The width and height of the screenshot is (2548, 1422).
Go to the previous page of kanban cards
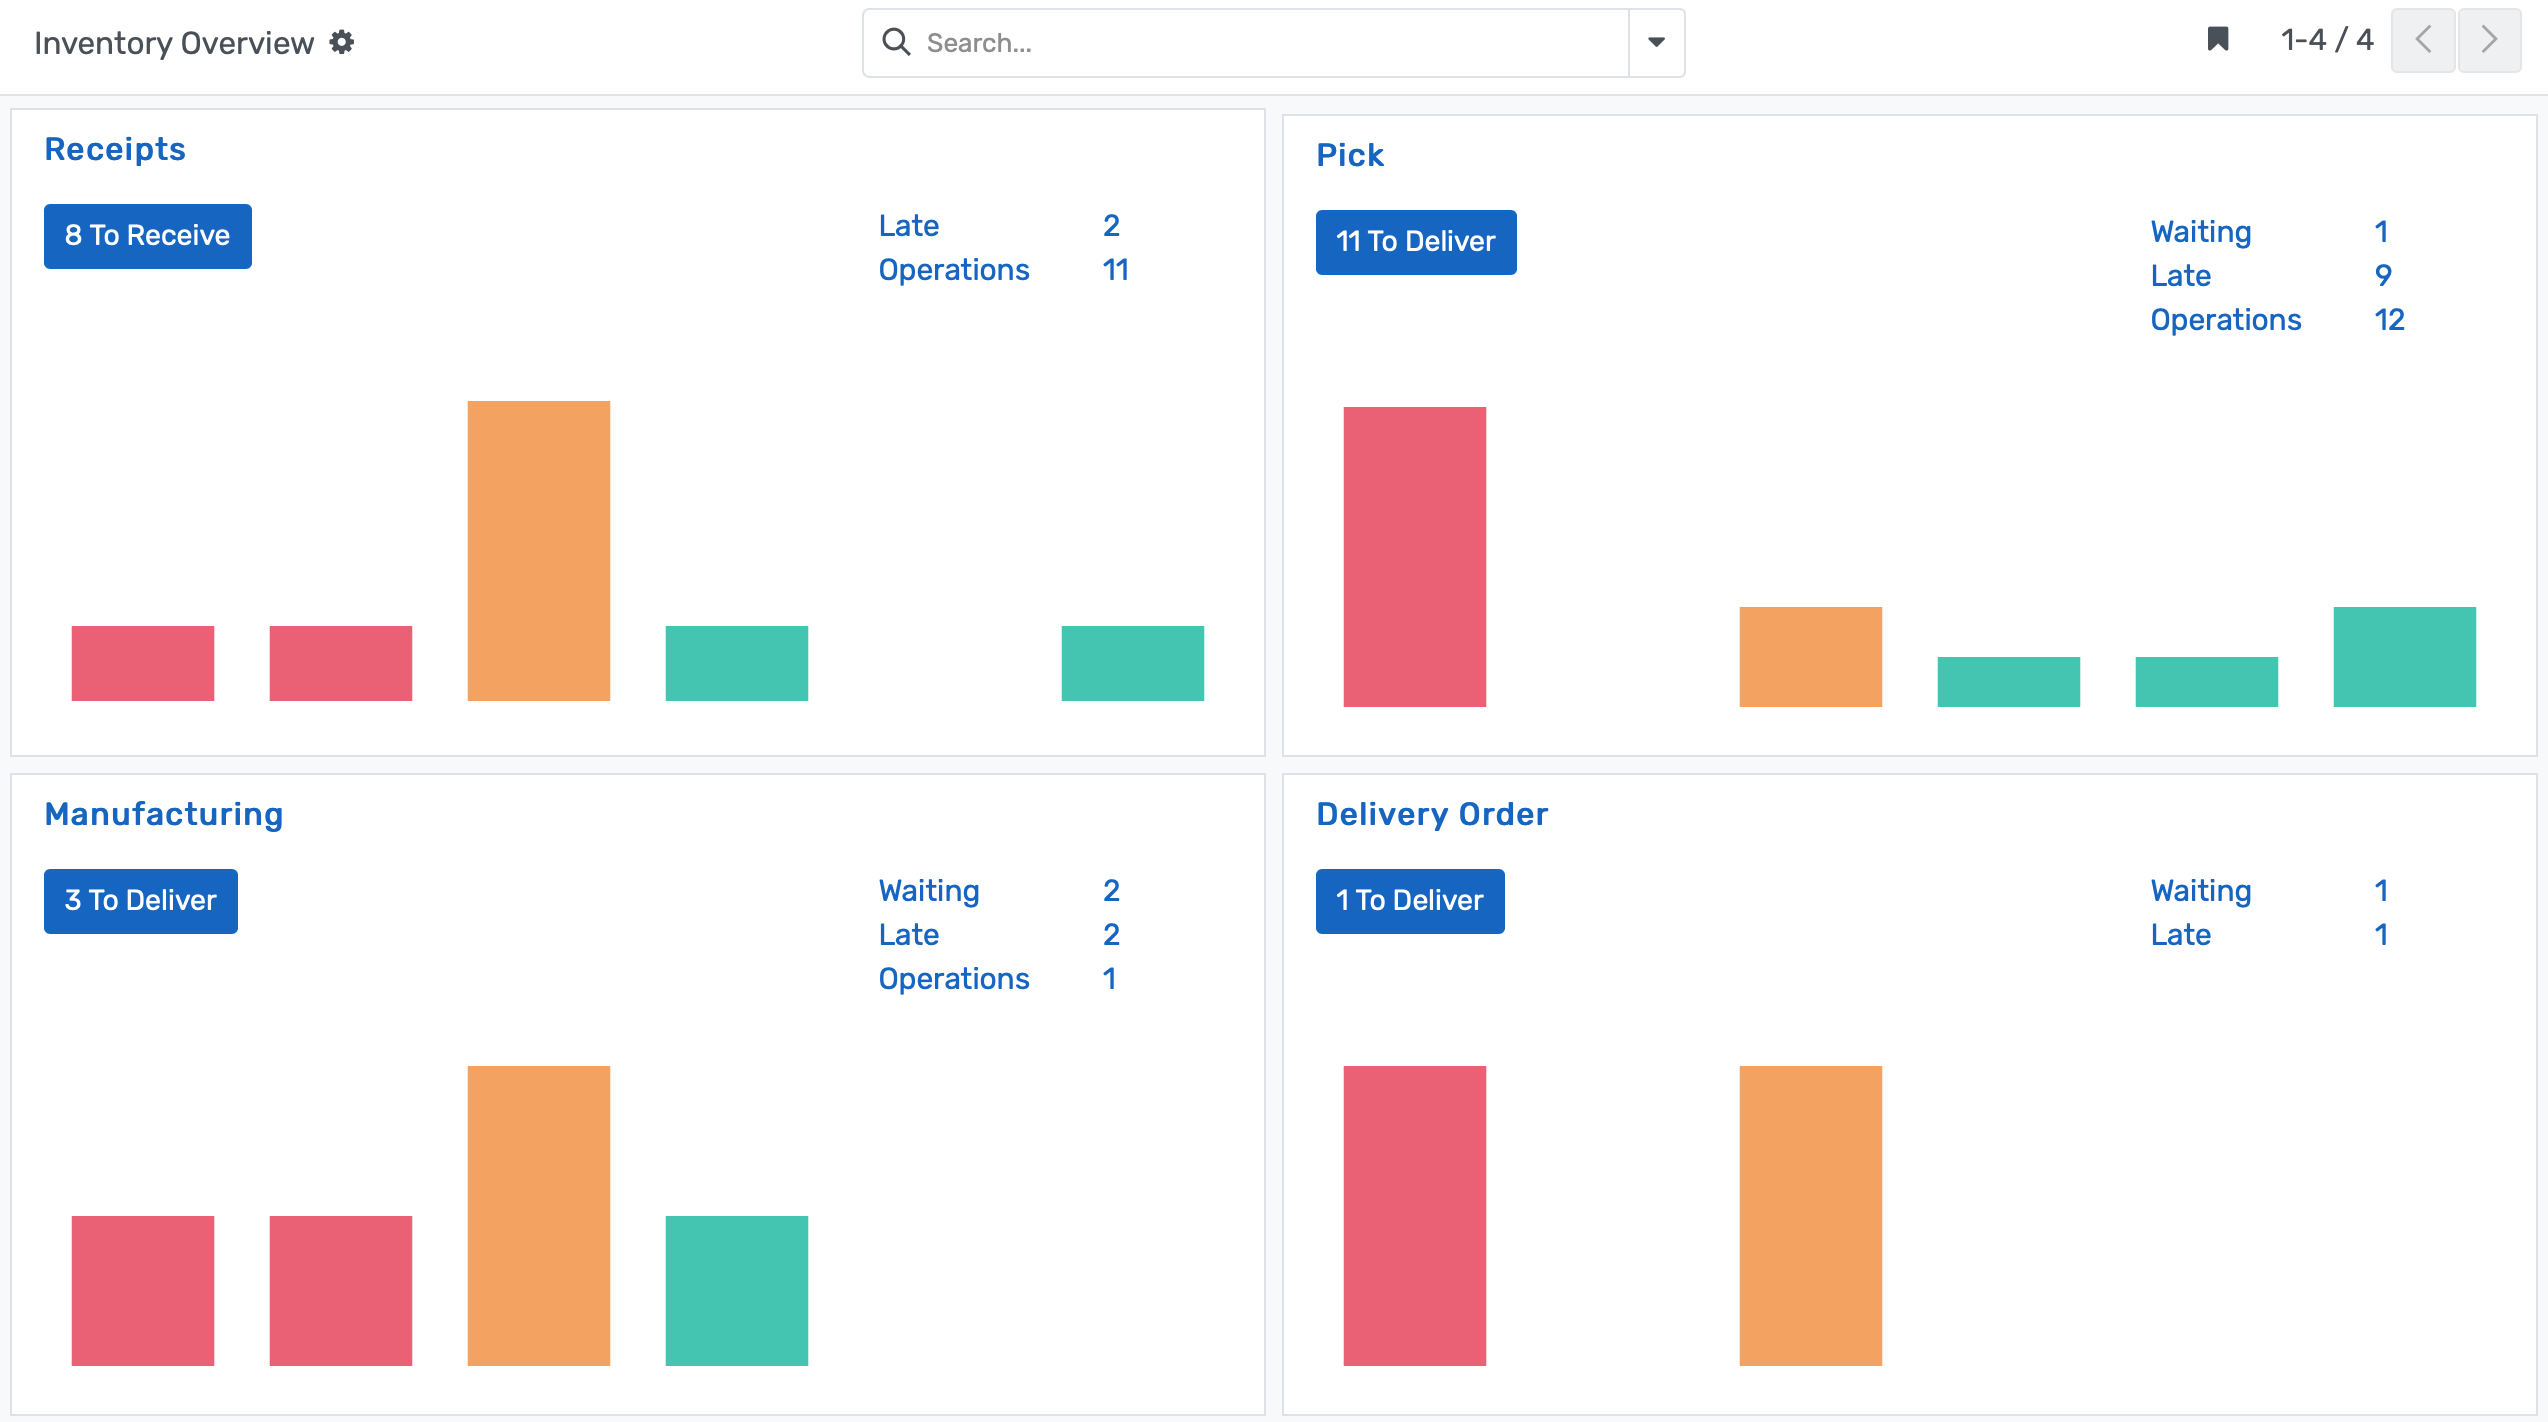(2423, 41)
